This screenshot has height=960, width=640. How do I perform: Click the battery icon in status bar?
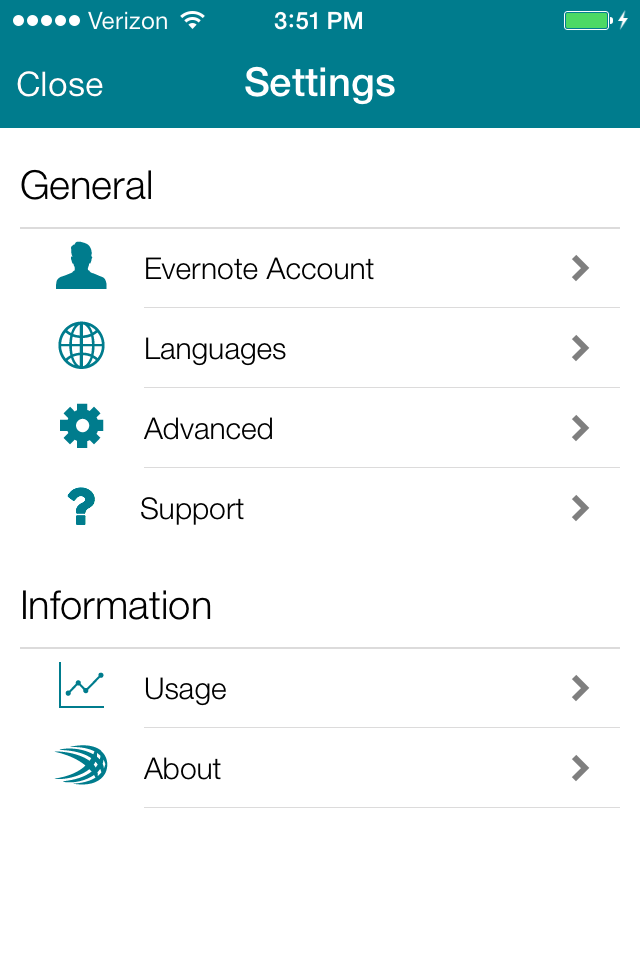[x=586, y=21]
